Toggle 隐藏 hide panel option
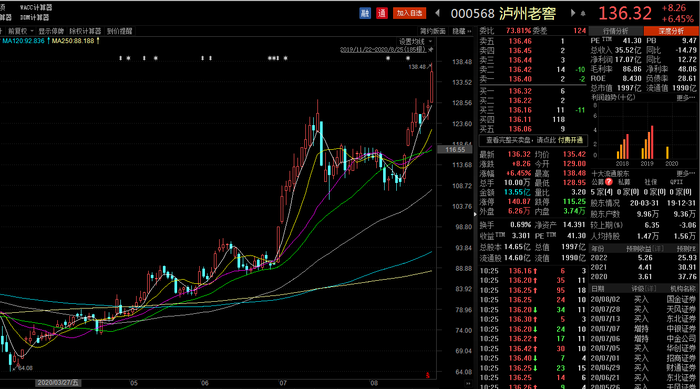The width and height of the screenshot is (700, 389). click(462, 31)
